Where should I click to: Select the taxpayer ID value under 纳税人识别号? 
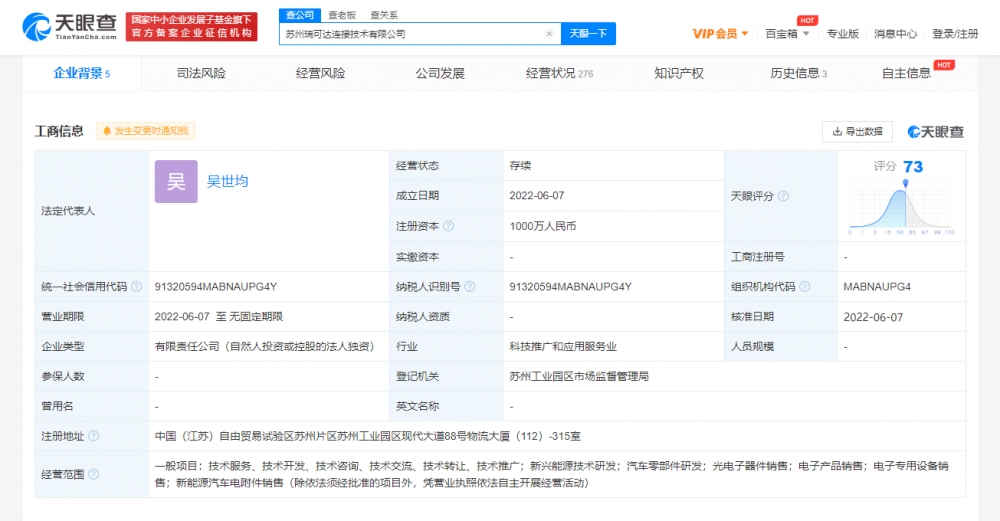pos(570,287)
